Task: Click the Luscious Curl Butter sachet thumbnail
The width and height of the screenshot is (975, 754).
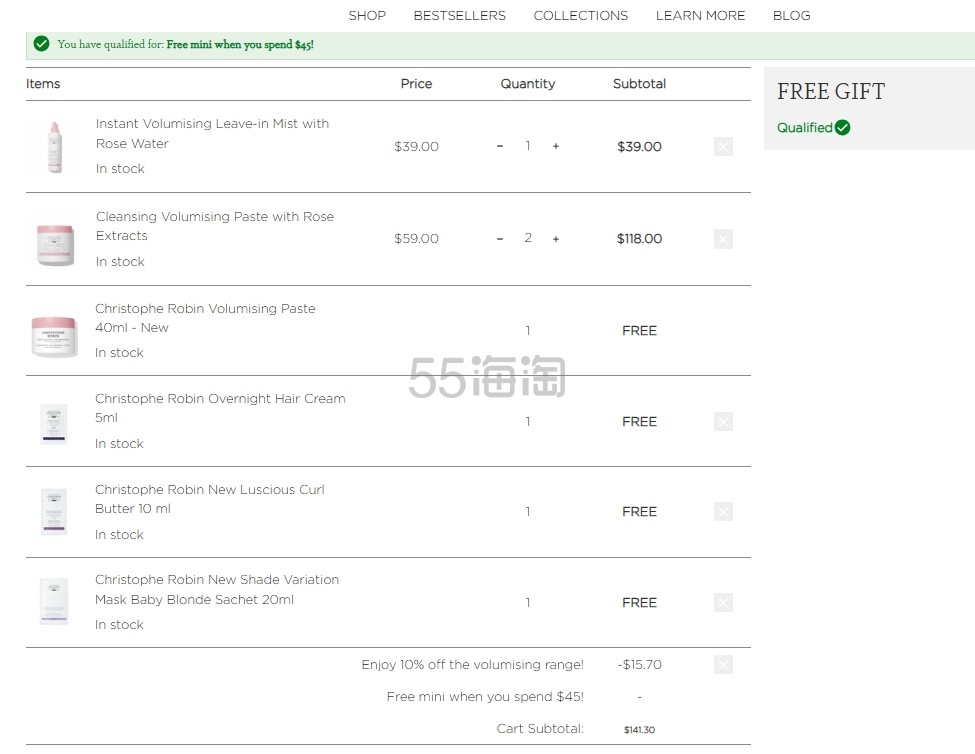Action: 53,512
